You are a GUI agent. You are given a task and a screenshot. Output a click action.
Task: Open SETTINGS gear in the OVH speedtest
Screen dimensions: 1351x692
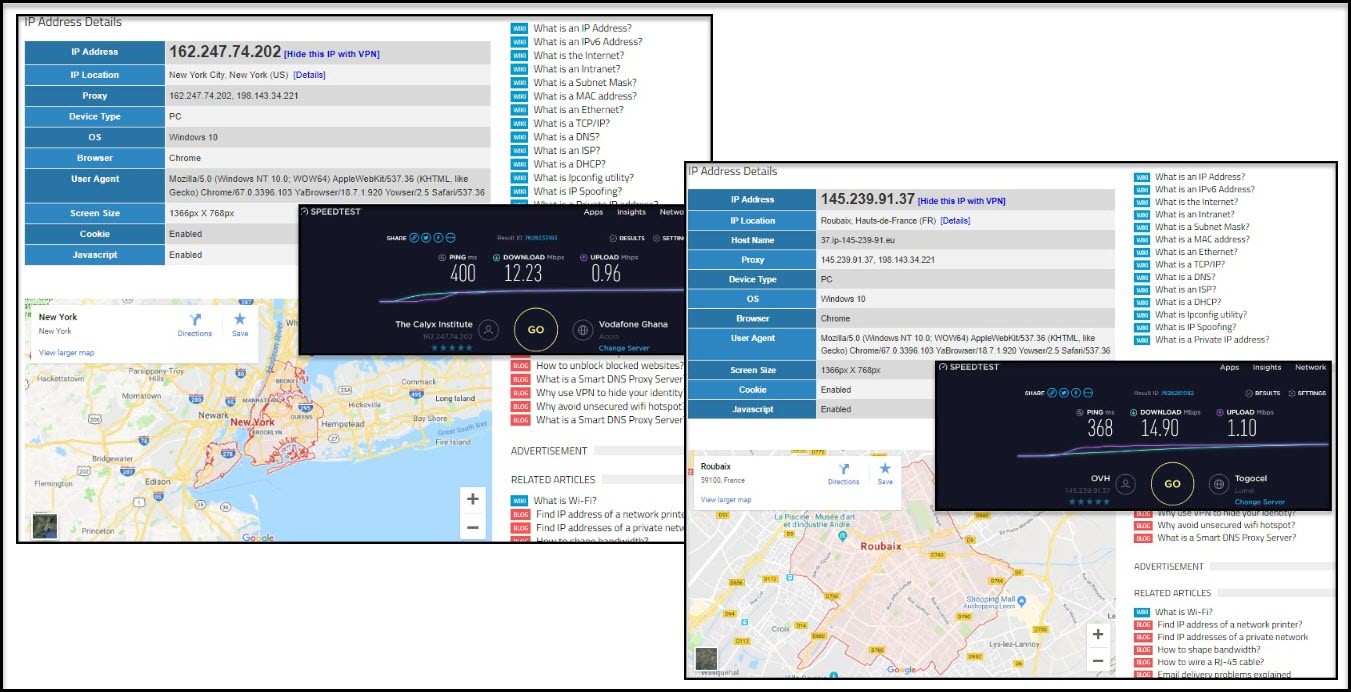point(1308,393)
